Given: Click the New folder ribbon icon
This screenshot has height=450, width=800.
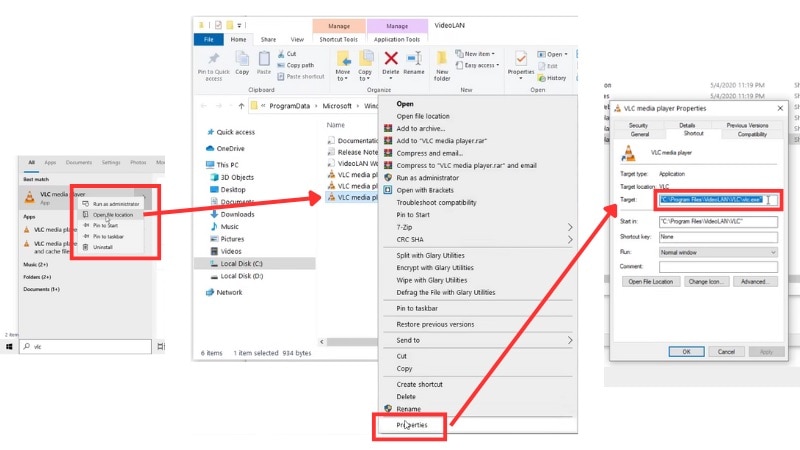Looking at the screenshot, I should tap(442, 66).
